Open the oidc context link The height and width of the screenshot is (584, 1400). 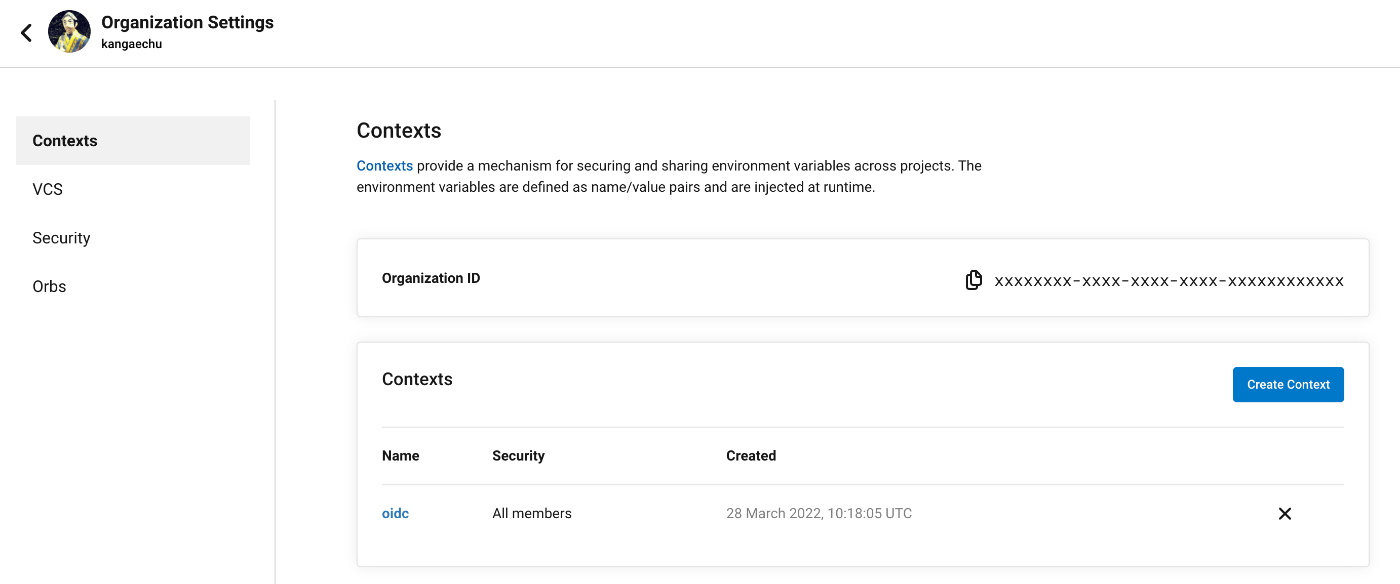click(395, 514)
